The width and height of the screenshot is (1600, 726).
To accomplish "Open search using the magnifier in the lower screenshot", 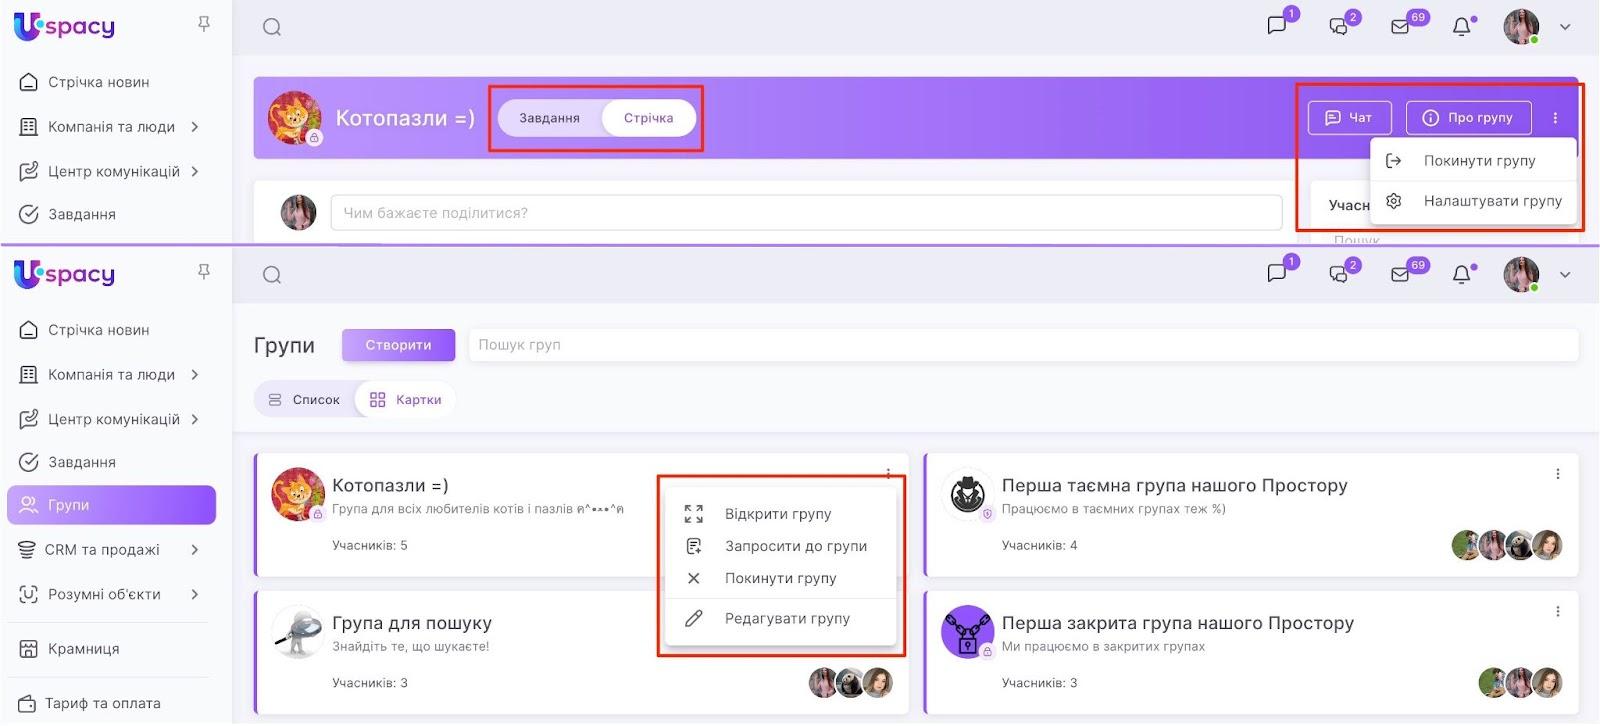I will (x=272, y=275).
